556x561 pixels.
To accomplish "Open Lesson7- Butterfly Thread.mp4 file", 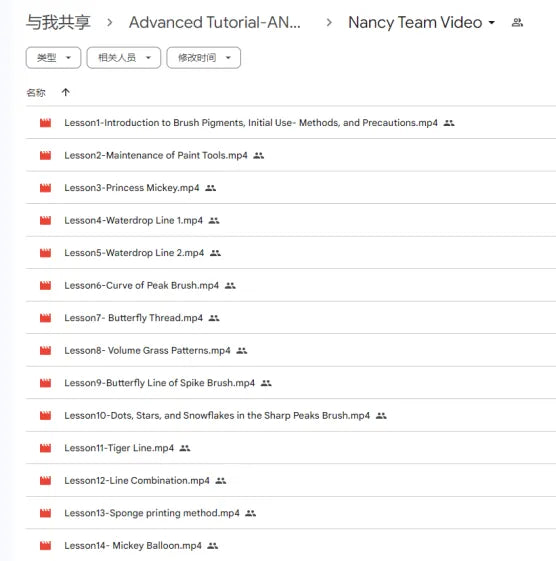I will coord(133,318).
